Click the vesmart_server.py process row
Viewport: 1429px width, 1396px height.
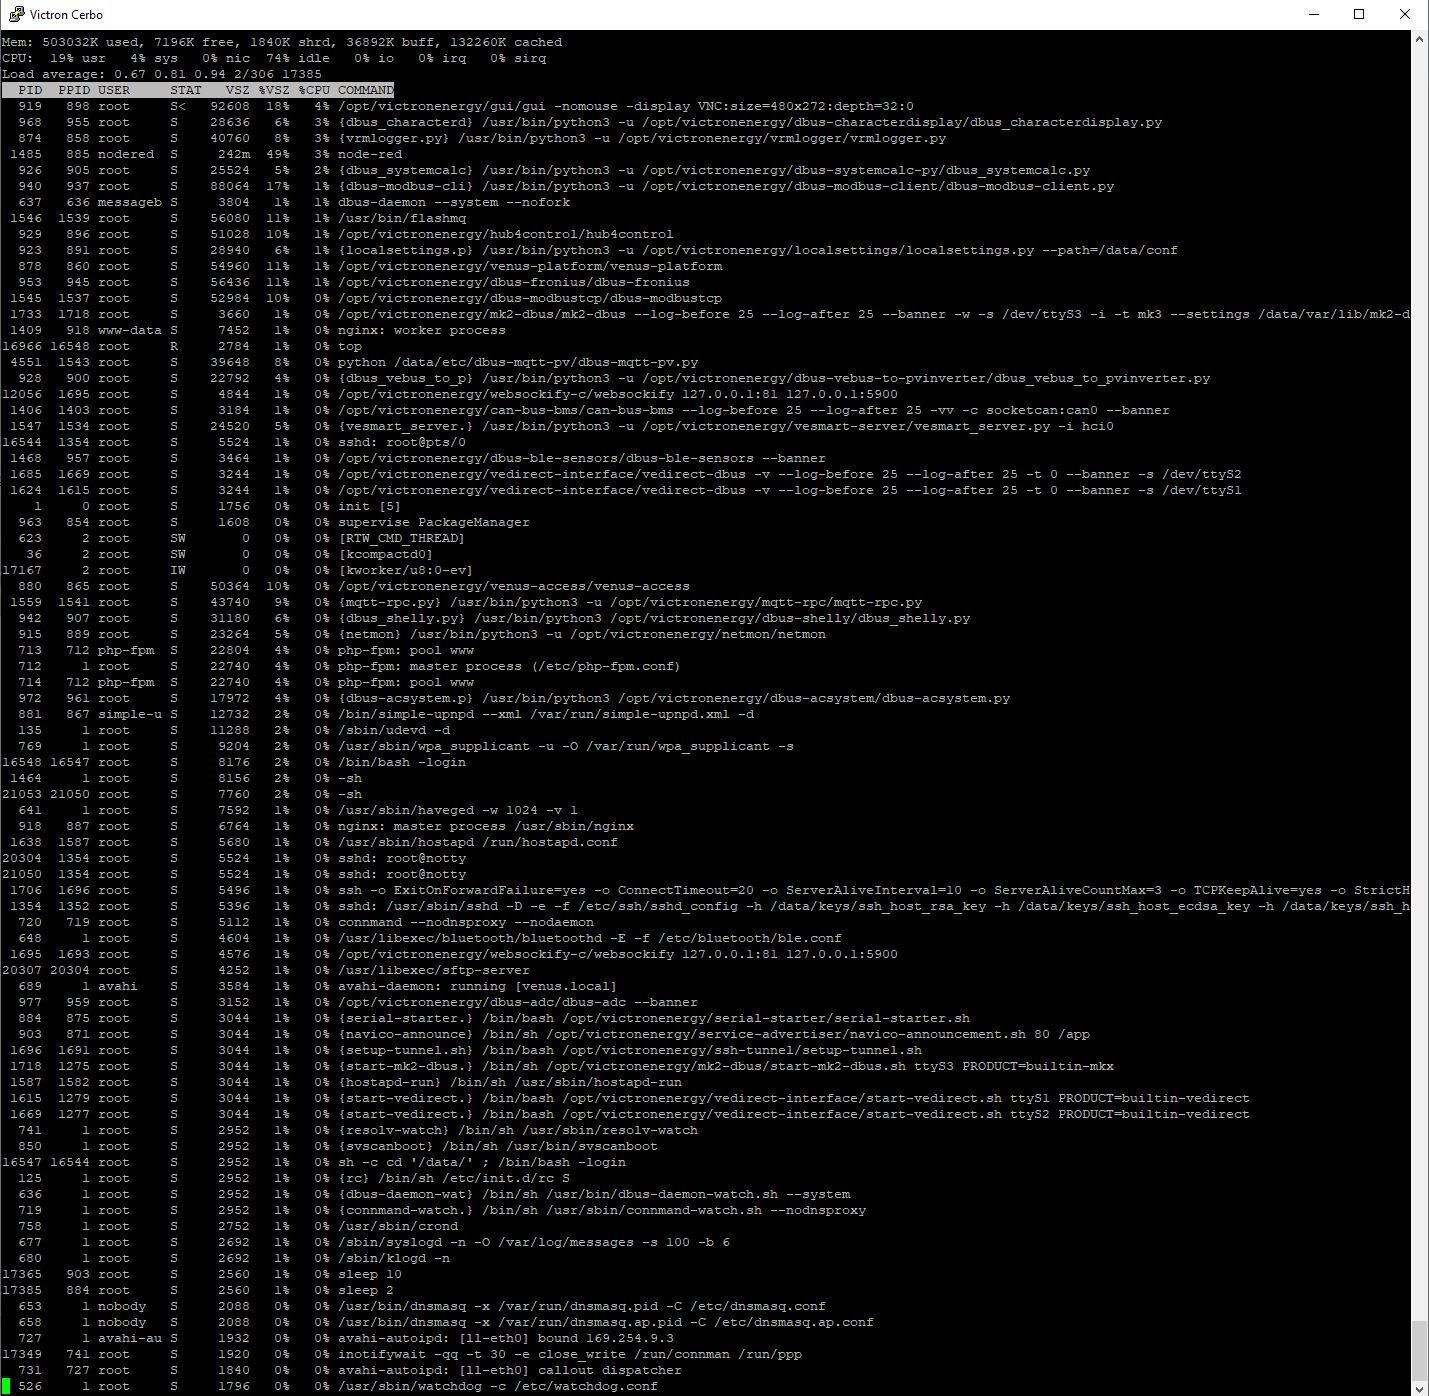pyautogui.click(x=558, y=426)
